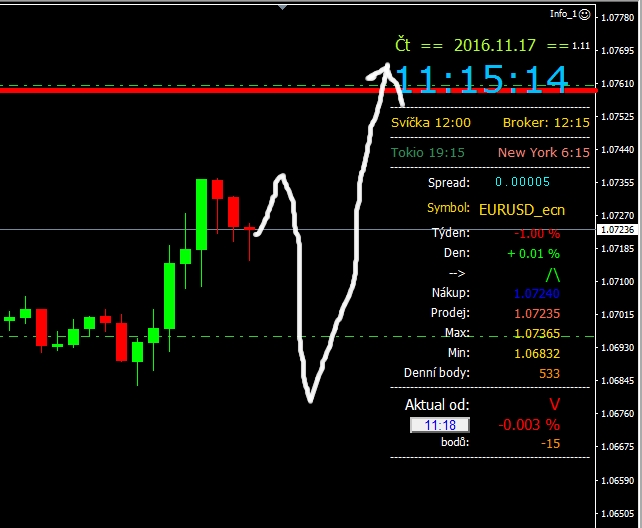Screen dimensions: 642x528
Task: Click the red V direction indicator
Action: [554, 404]
